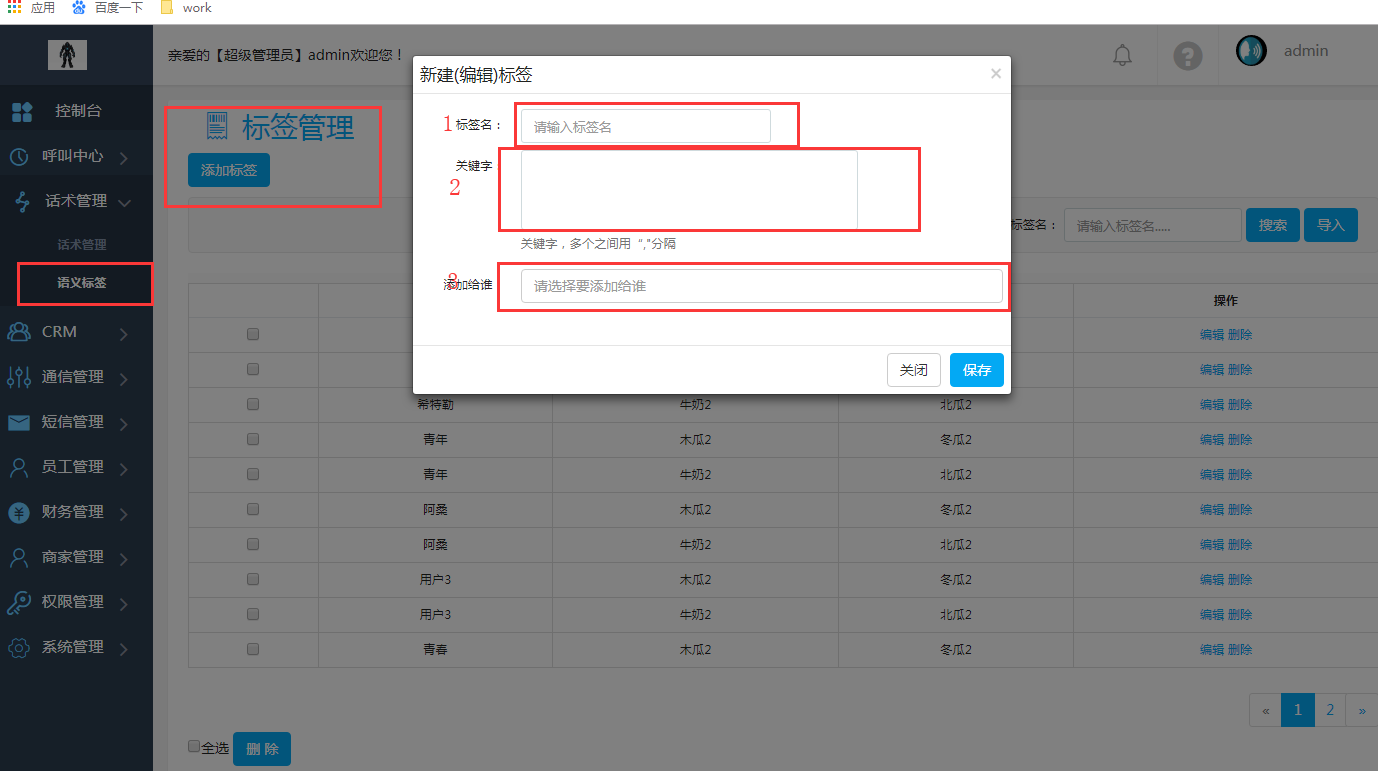Open the help question mark icon
This screenshot has width=1378, height=771.
[x=1187, y=55]
